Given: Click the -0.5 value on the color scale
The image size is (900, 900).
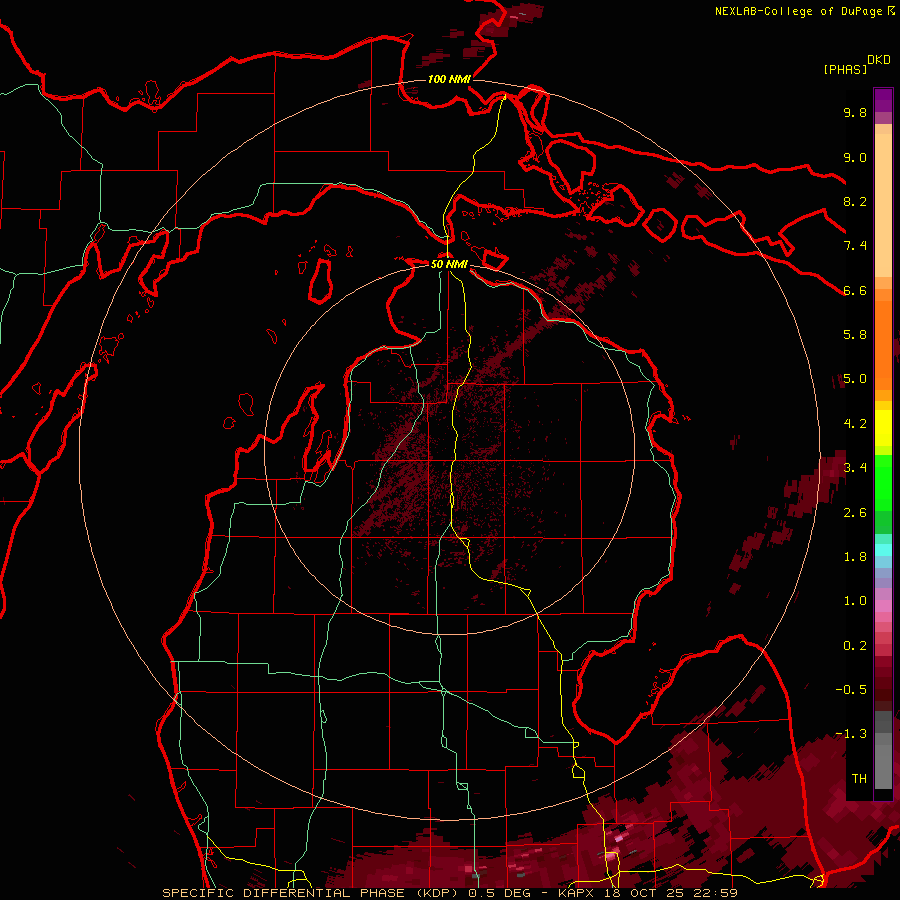Looking at the screenshot, I should pos(851,690).
